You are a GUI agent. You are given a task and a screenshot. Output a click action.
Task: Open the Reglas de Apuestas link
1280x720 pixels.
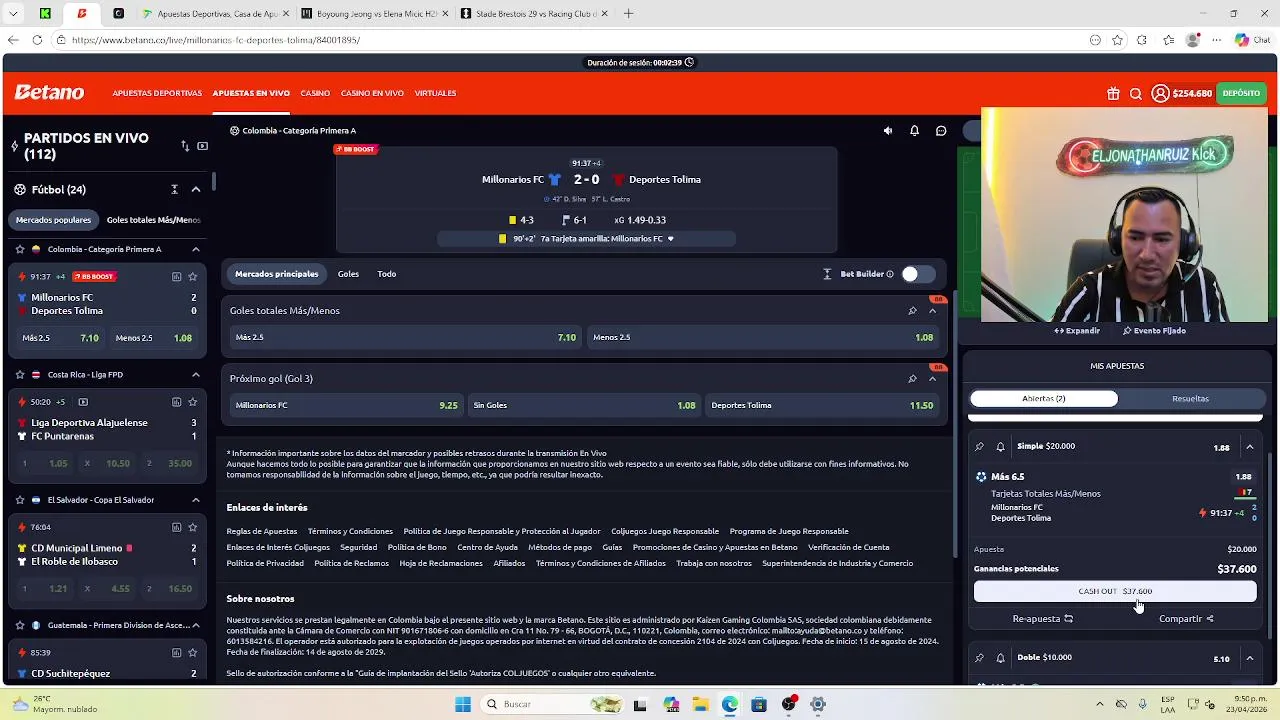pos(262,532)
